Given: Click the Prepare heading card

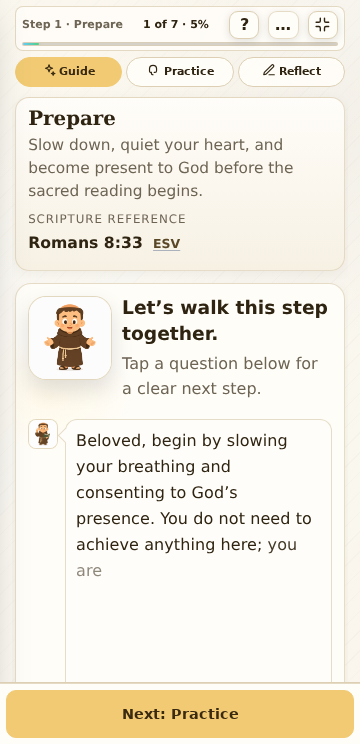Looking at the screenshot, I should coord(180,184).
